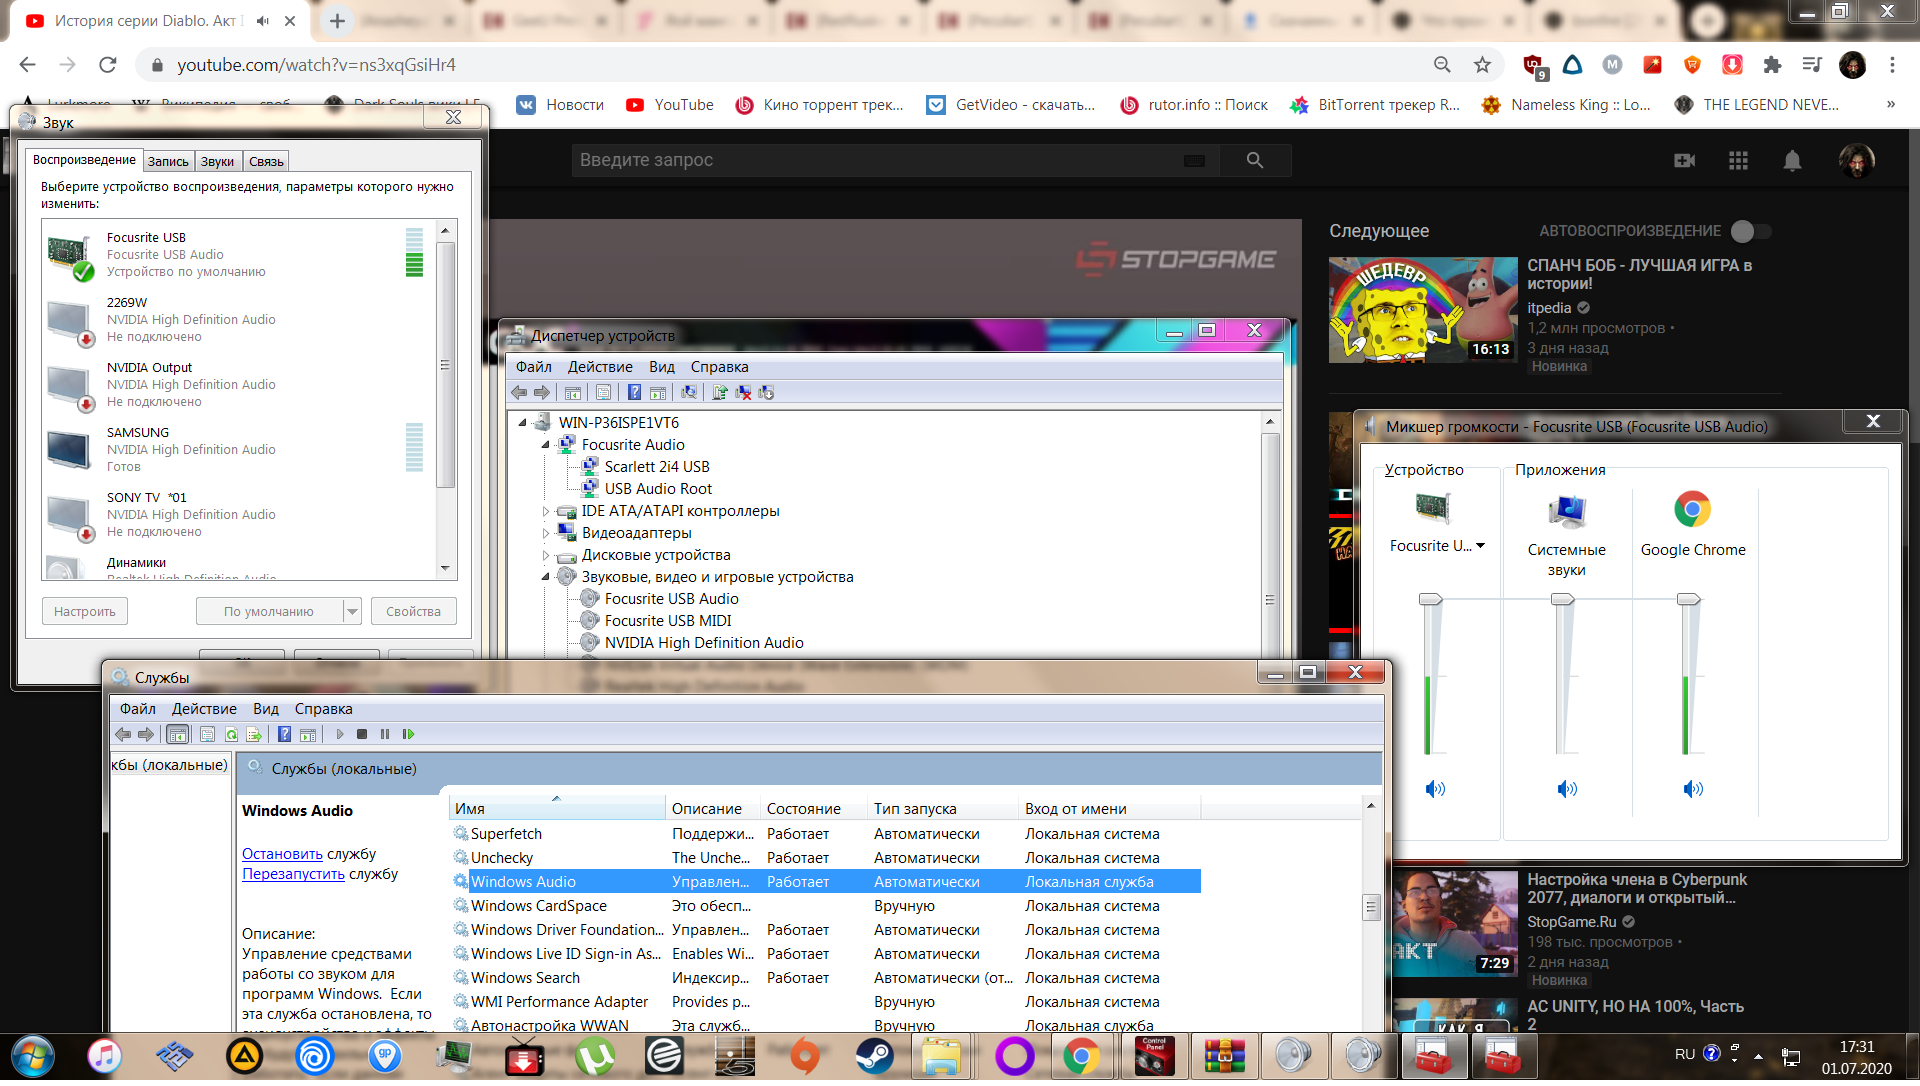Click help icon in Device Manager toolbar
Screen dimensions: 1920x1086
click(634, 392)
